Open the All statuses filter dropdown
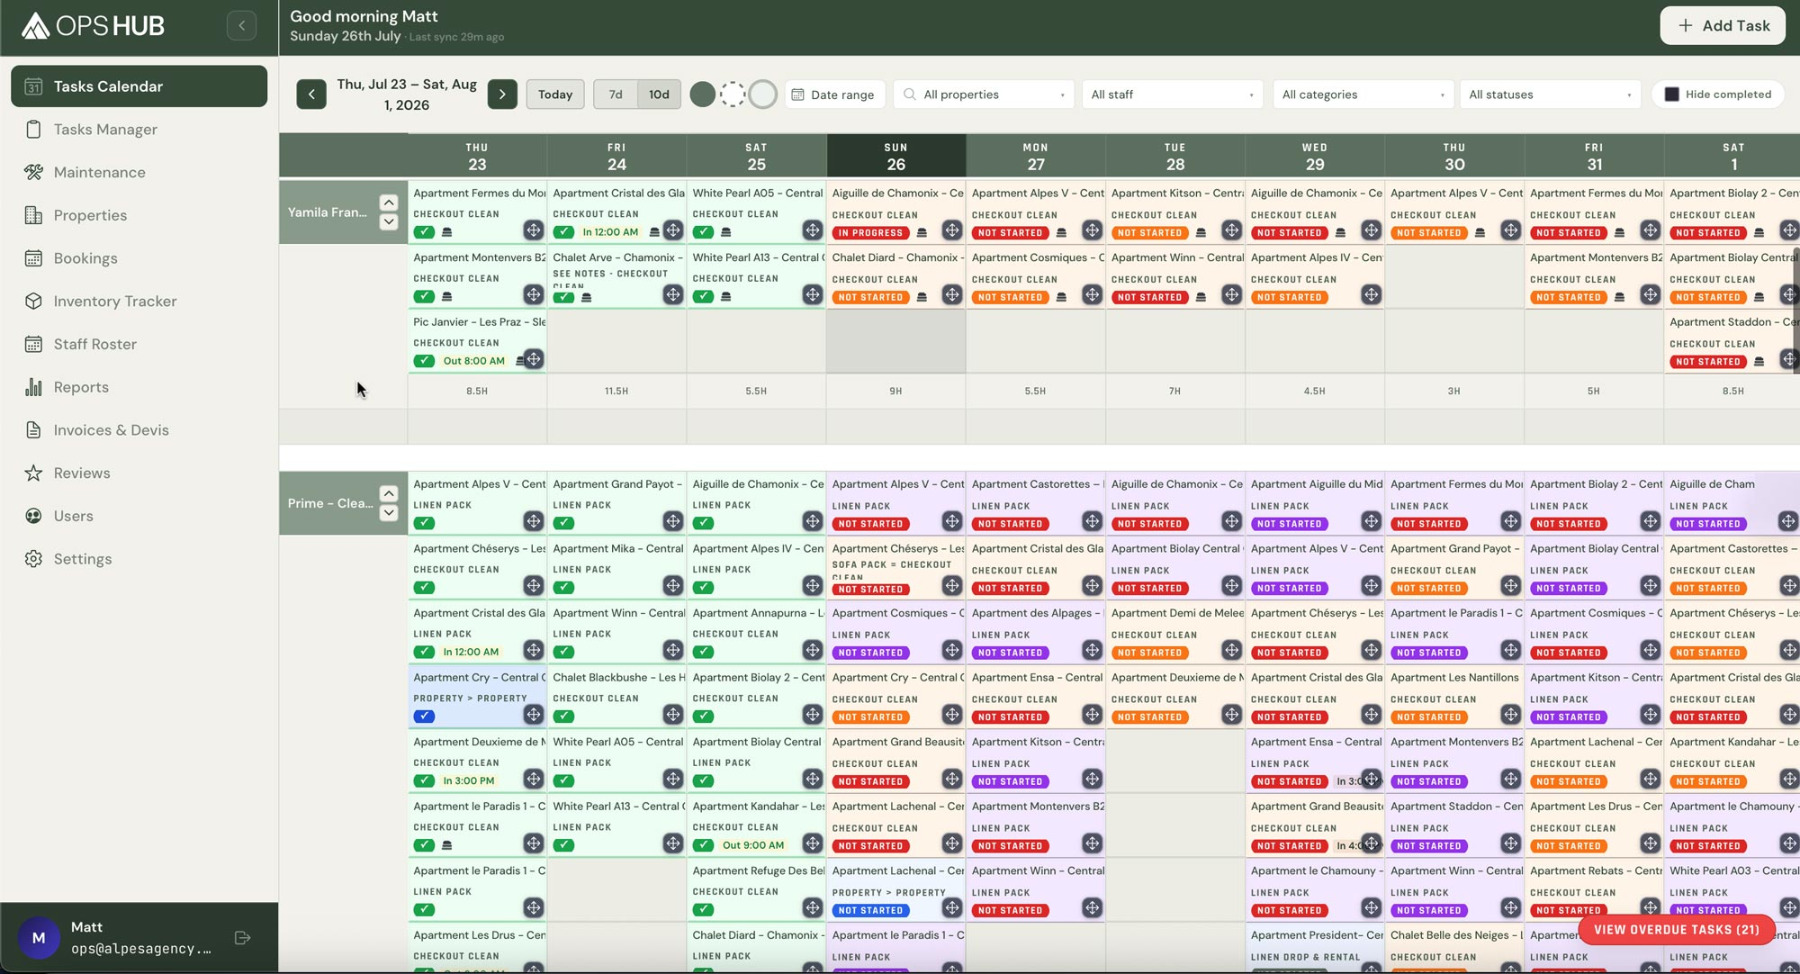This screenshot has height=974, width=1800. tap(1550, 94)
